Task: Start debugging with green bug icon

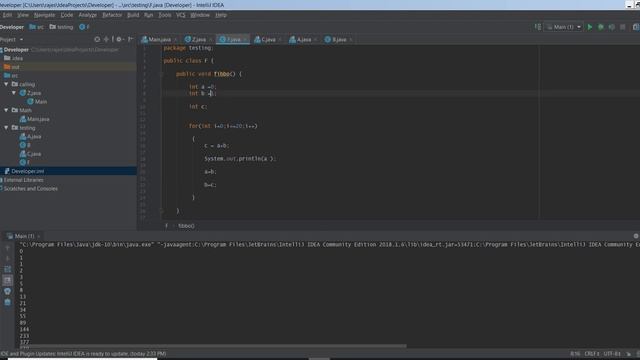Action: [600, 27]
